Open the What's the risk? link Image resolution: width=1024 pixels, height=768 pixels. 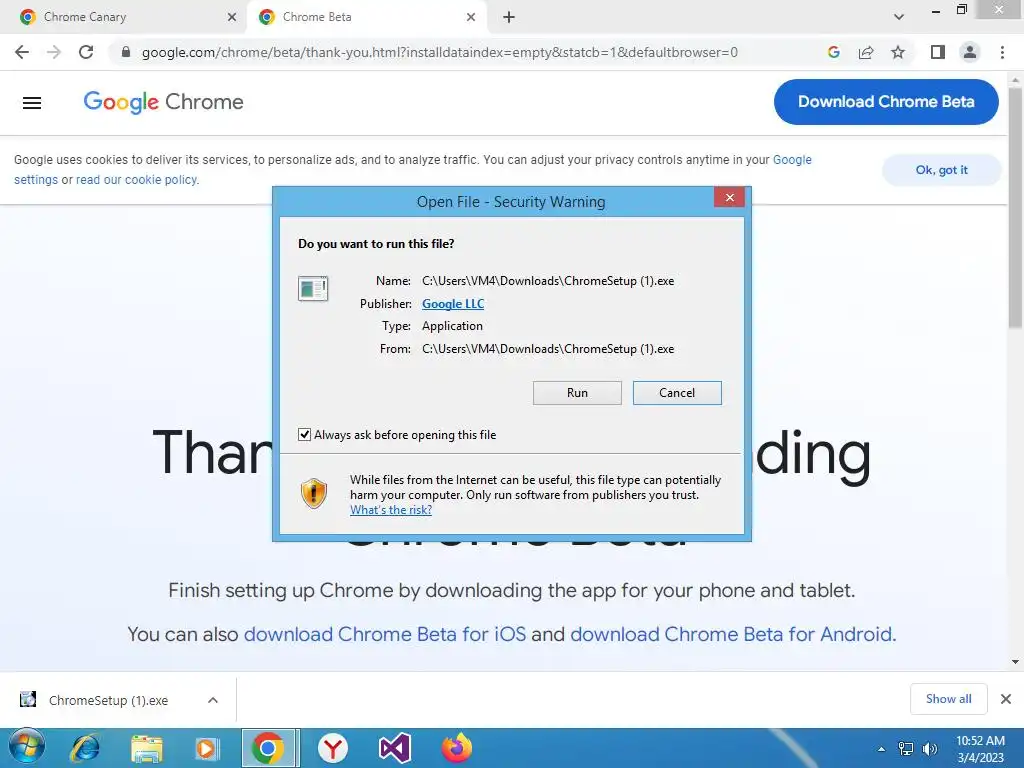coord(391,510)
